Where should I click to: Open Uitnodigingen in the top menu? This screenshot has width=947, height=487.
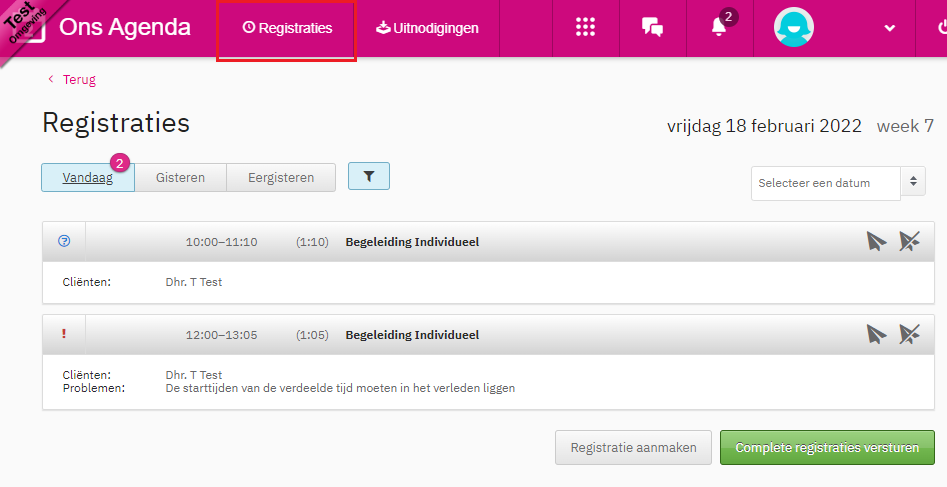427,28
